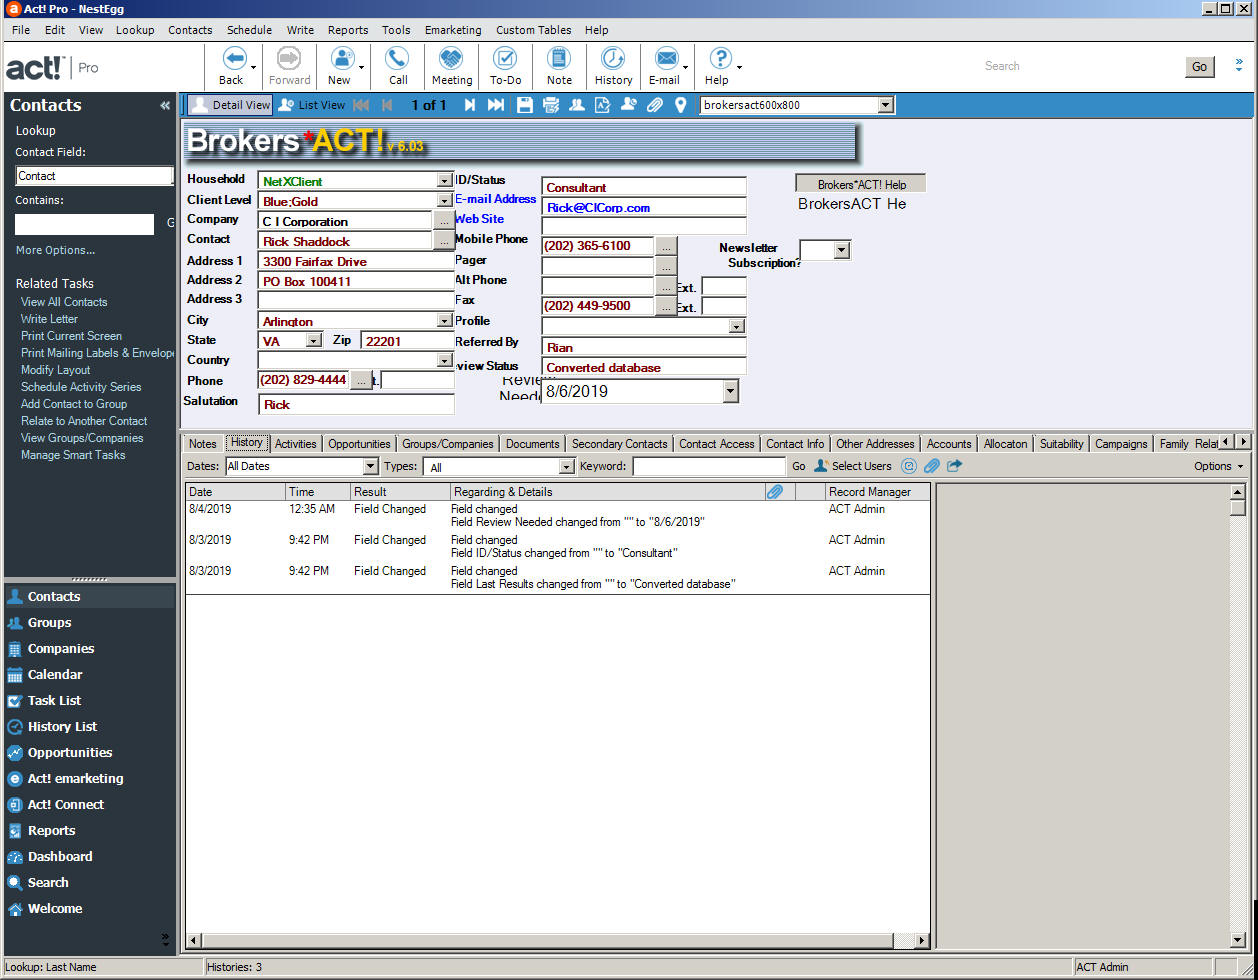Click the email @ icon in History toolbar
The width and height of the screenshot is (1258, 980).
click(909, 466)
